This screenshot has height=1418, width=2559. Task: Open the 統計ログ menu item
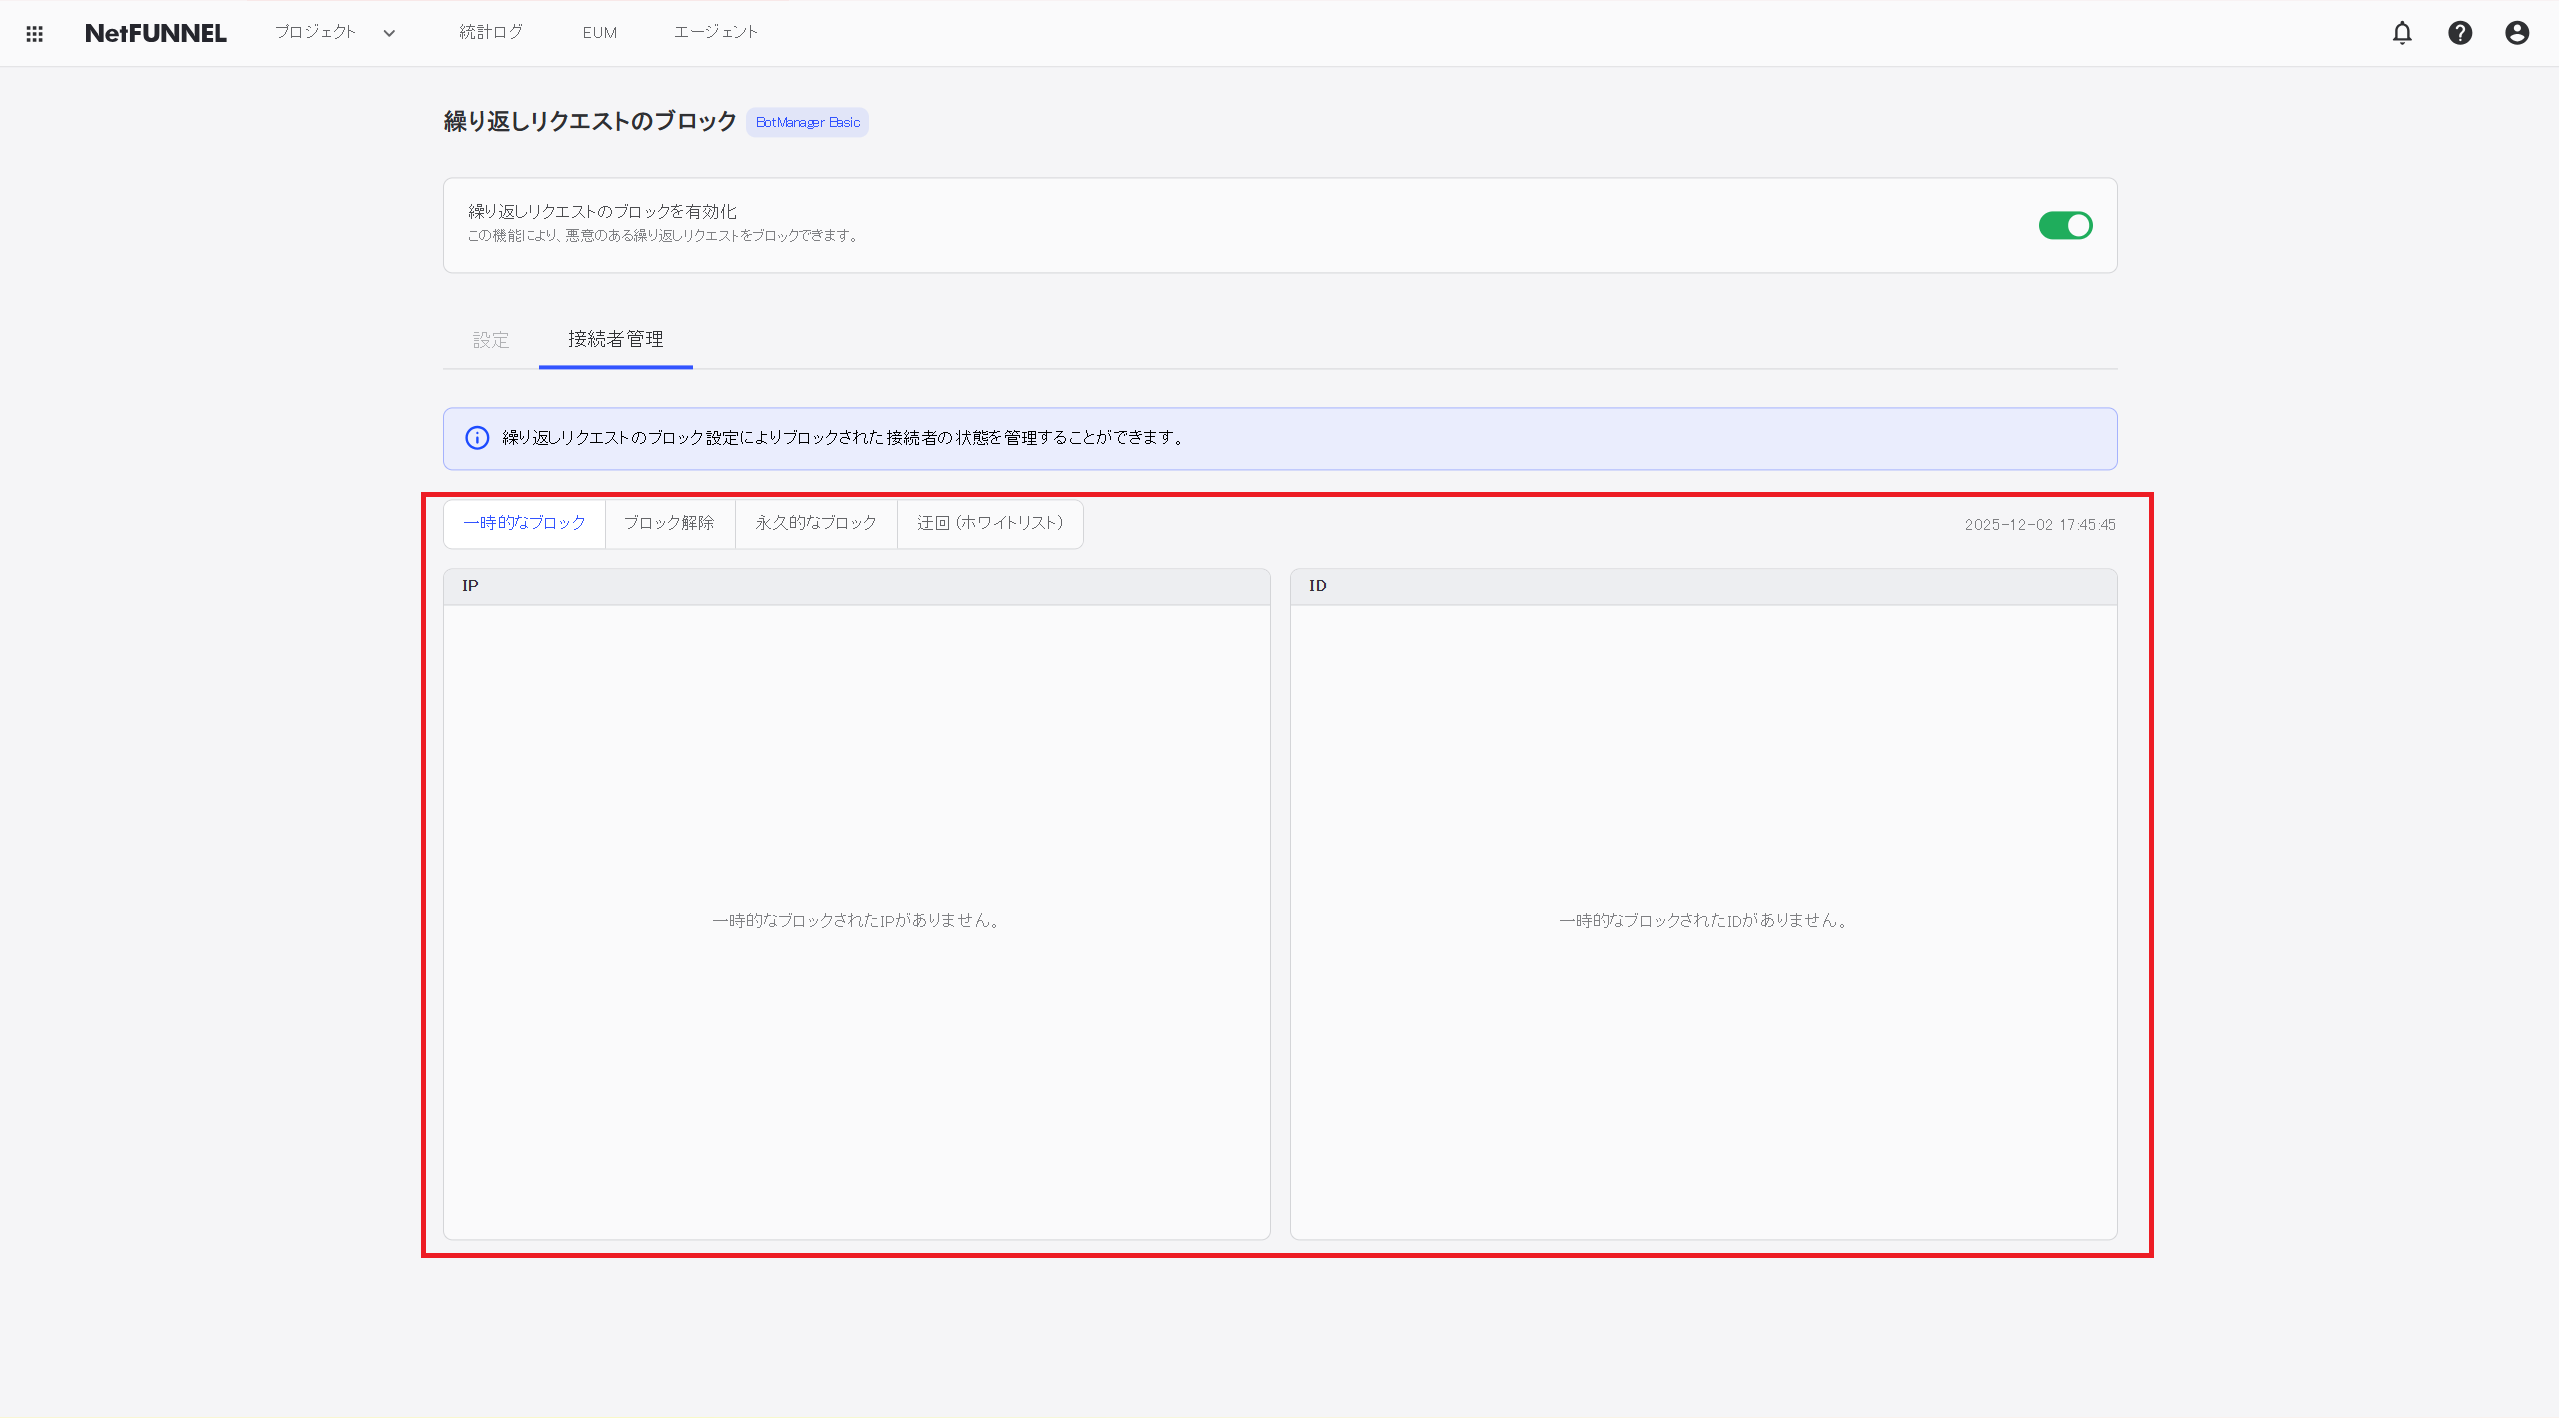[x=491, y=32]
